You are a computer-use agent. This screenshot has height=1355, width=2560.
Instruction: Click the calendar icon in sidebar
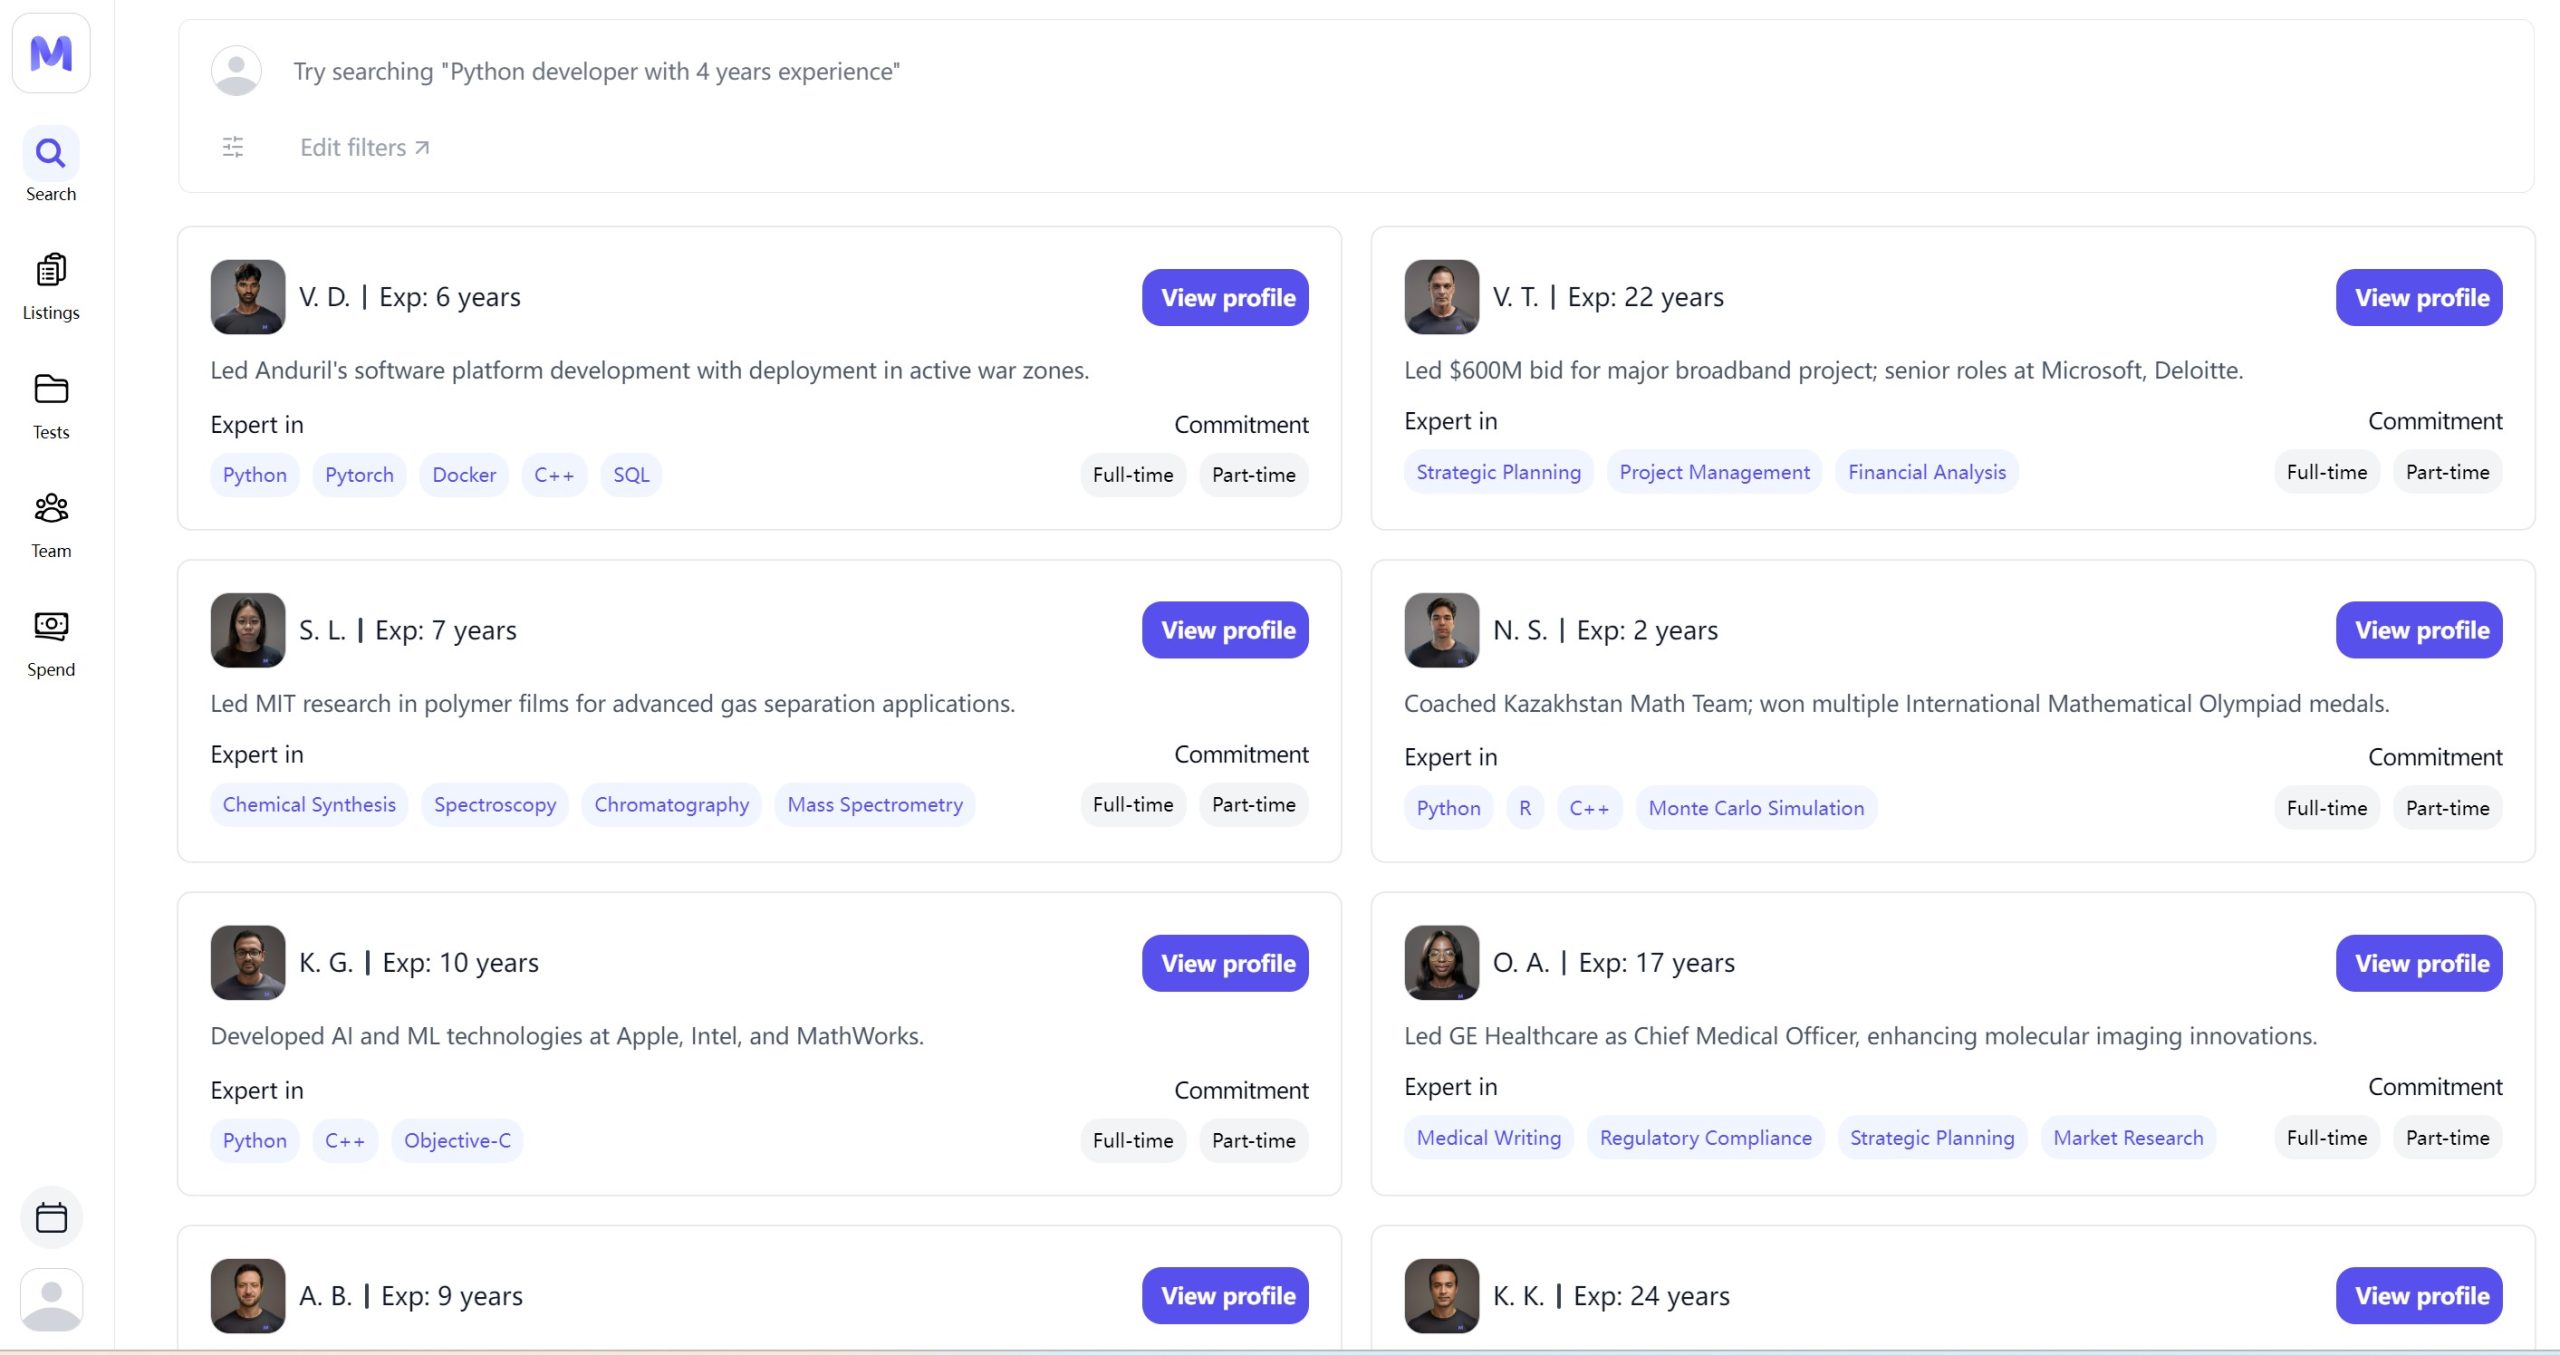51,1217
